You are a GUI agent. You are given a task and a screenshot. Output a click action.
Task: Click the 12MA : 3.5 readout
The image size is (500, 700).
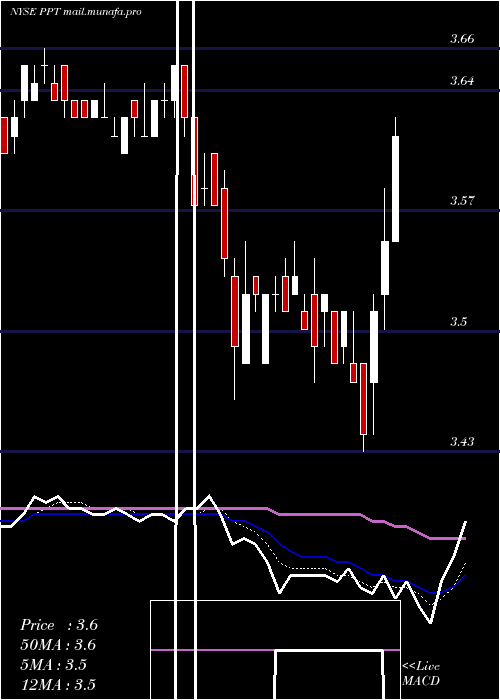coord(58,684)
